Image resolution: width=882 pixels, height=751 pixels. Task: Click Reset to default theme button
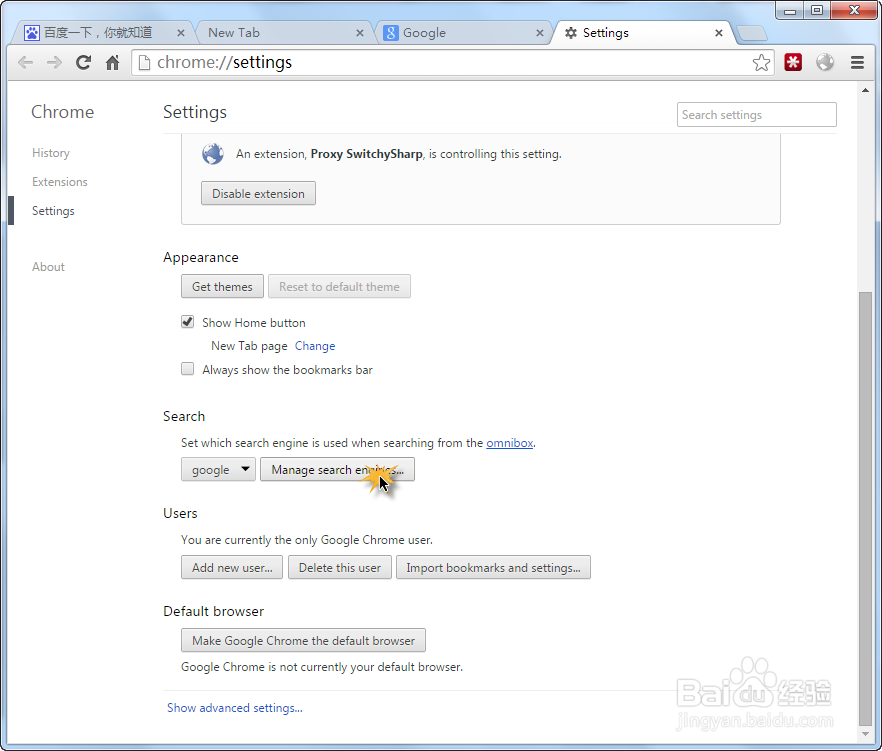click(339, 287)
